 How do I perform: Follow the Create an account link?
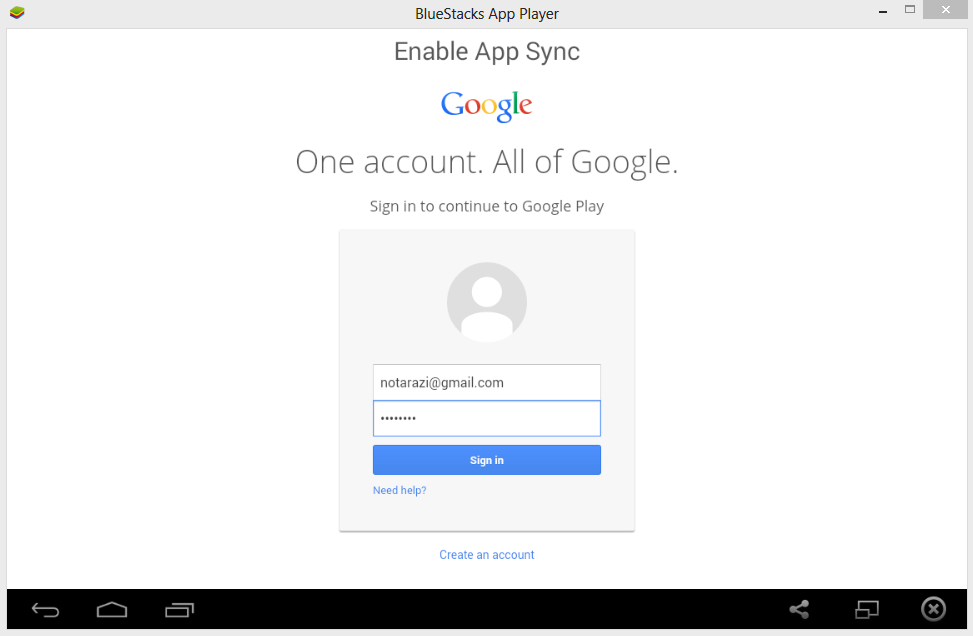click(x=486, y=555)
